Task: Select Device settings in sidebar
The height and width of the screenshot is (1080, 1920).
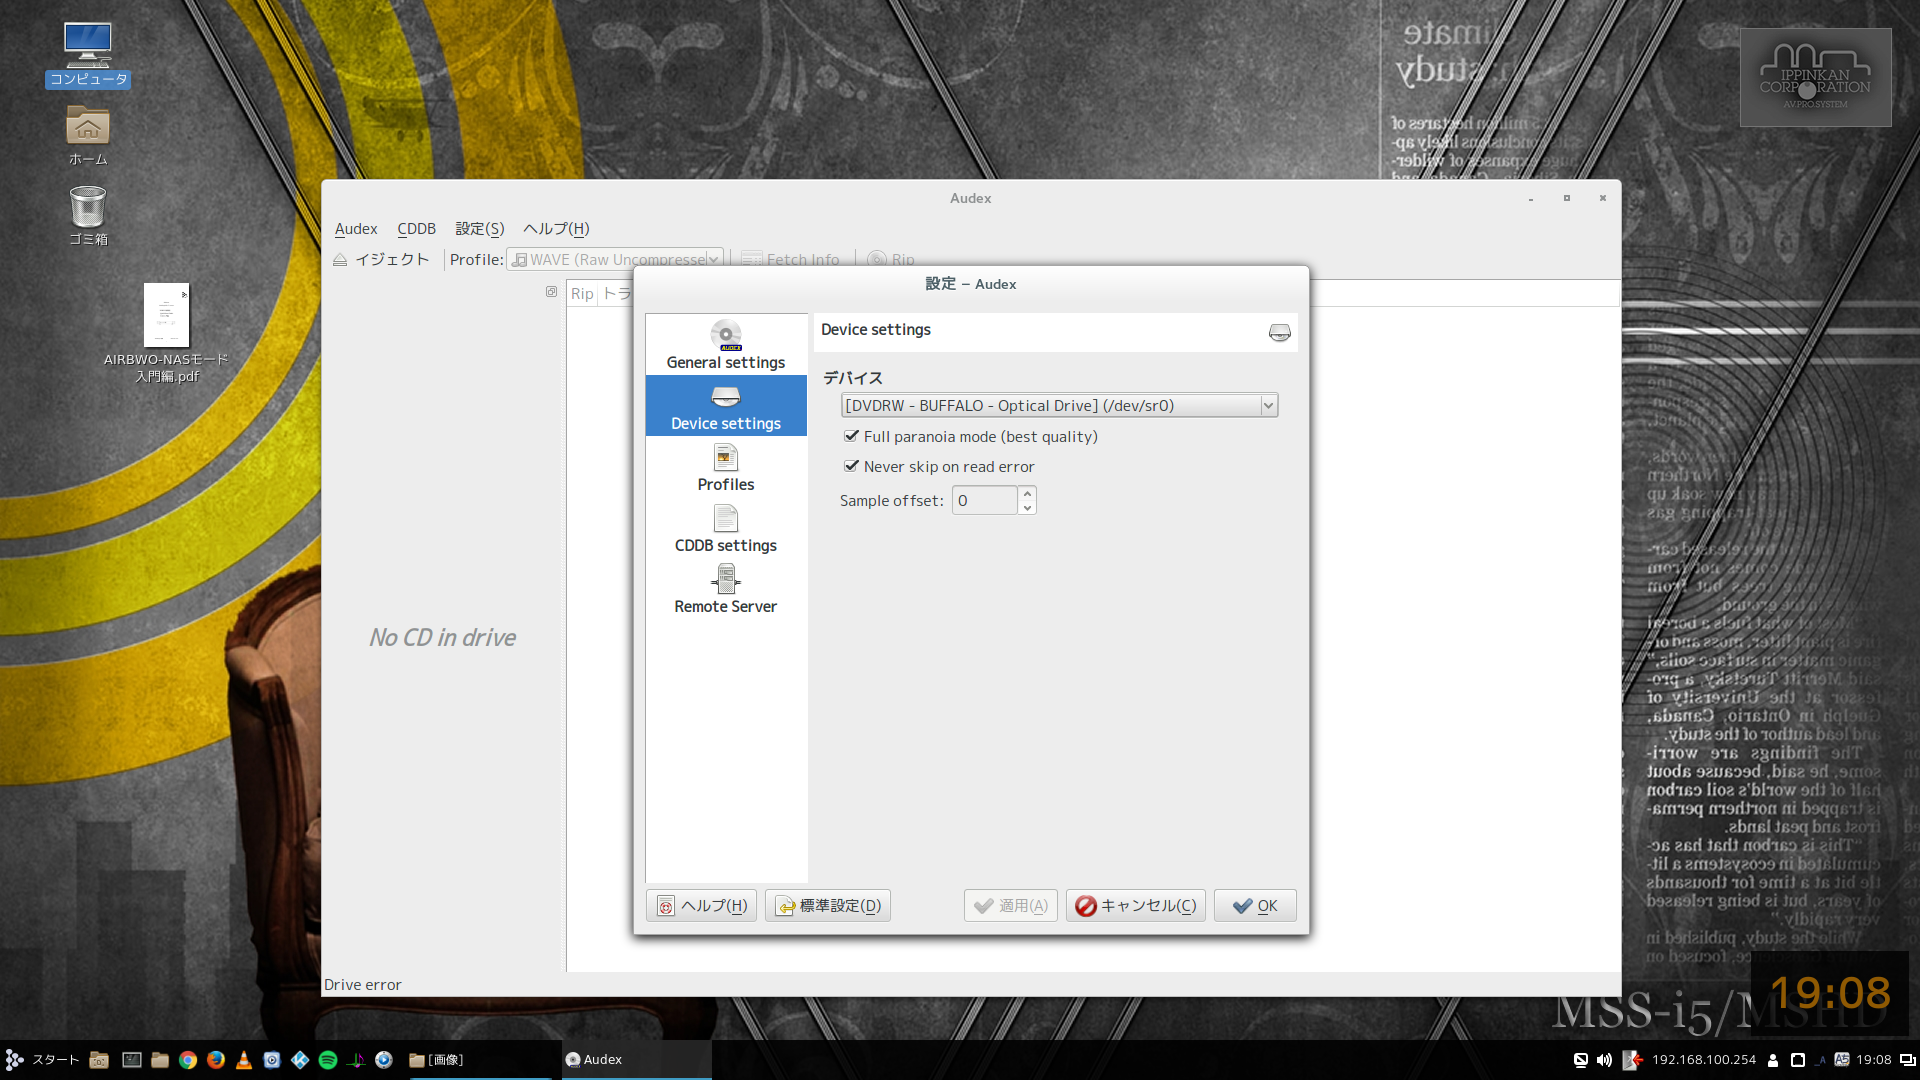Action: (x=726, y=407)
